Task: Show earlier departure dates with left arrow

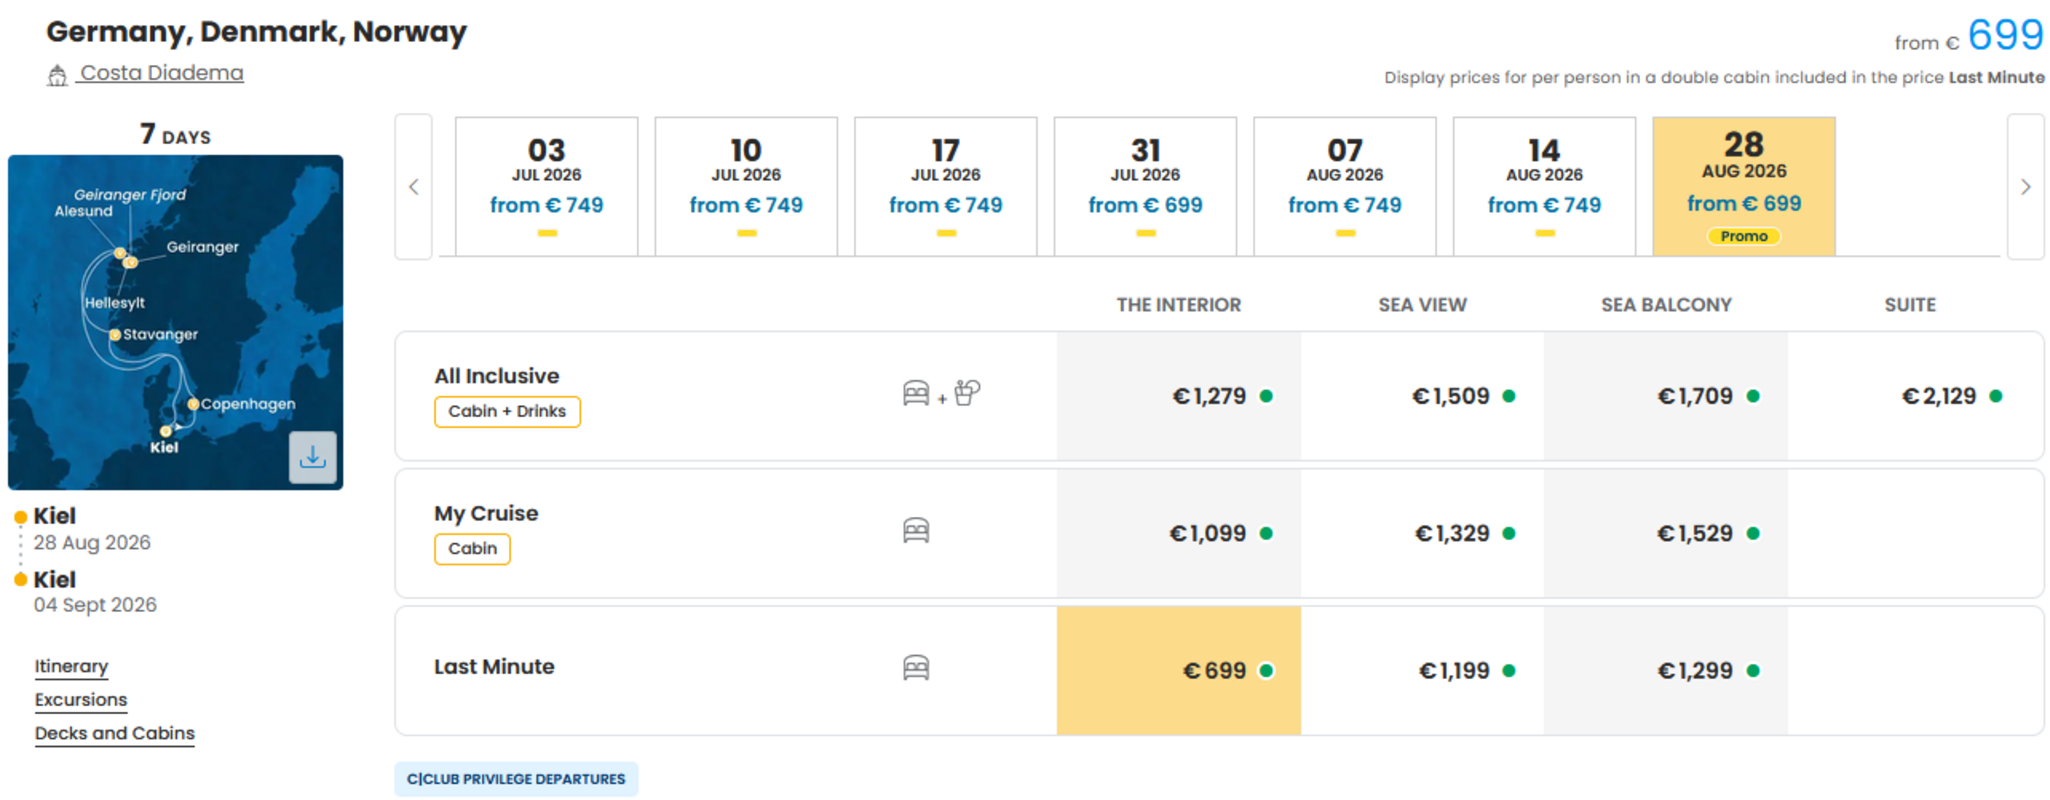Action: pyautogui.click(x=414, y=187)
